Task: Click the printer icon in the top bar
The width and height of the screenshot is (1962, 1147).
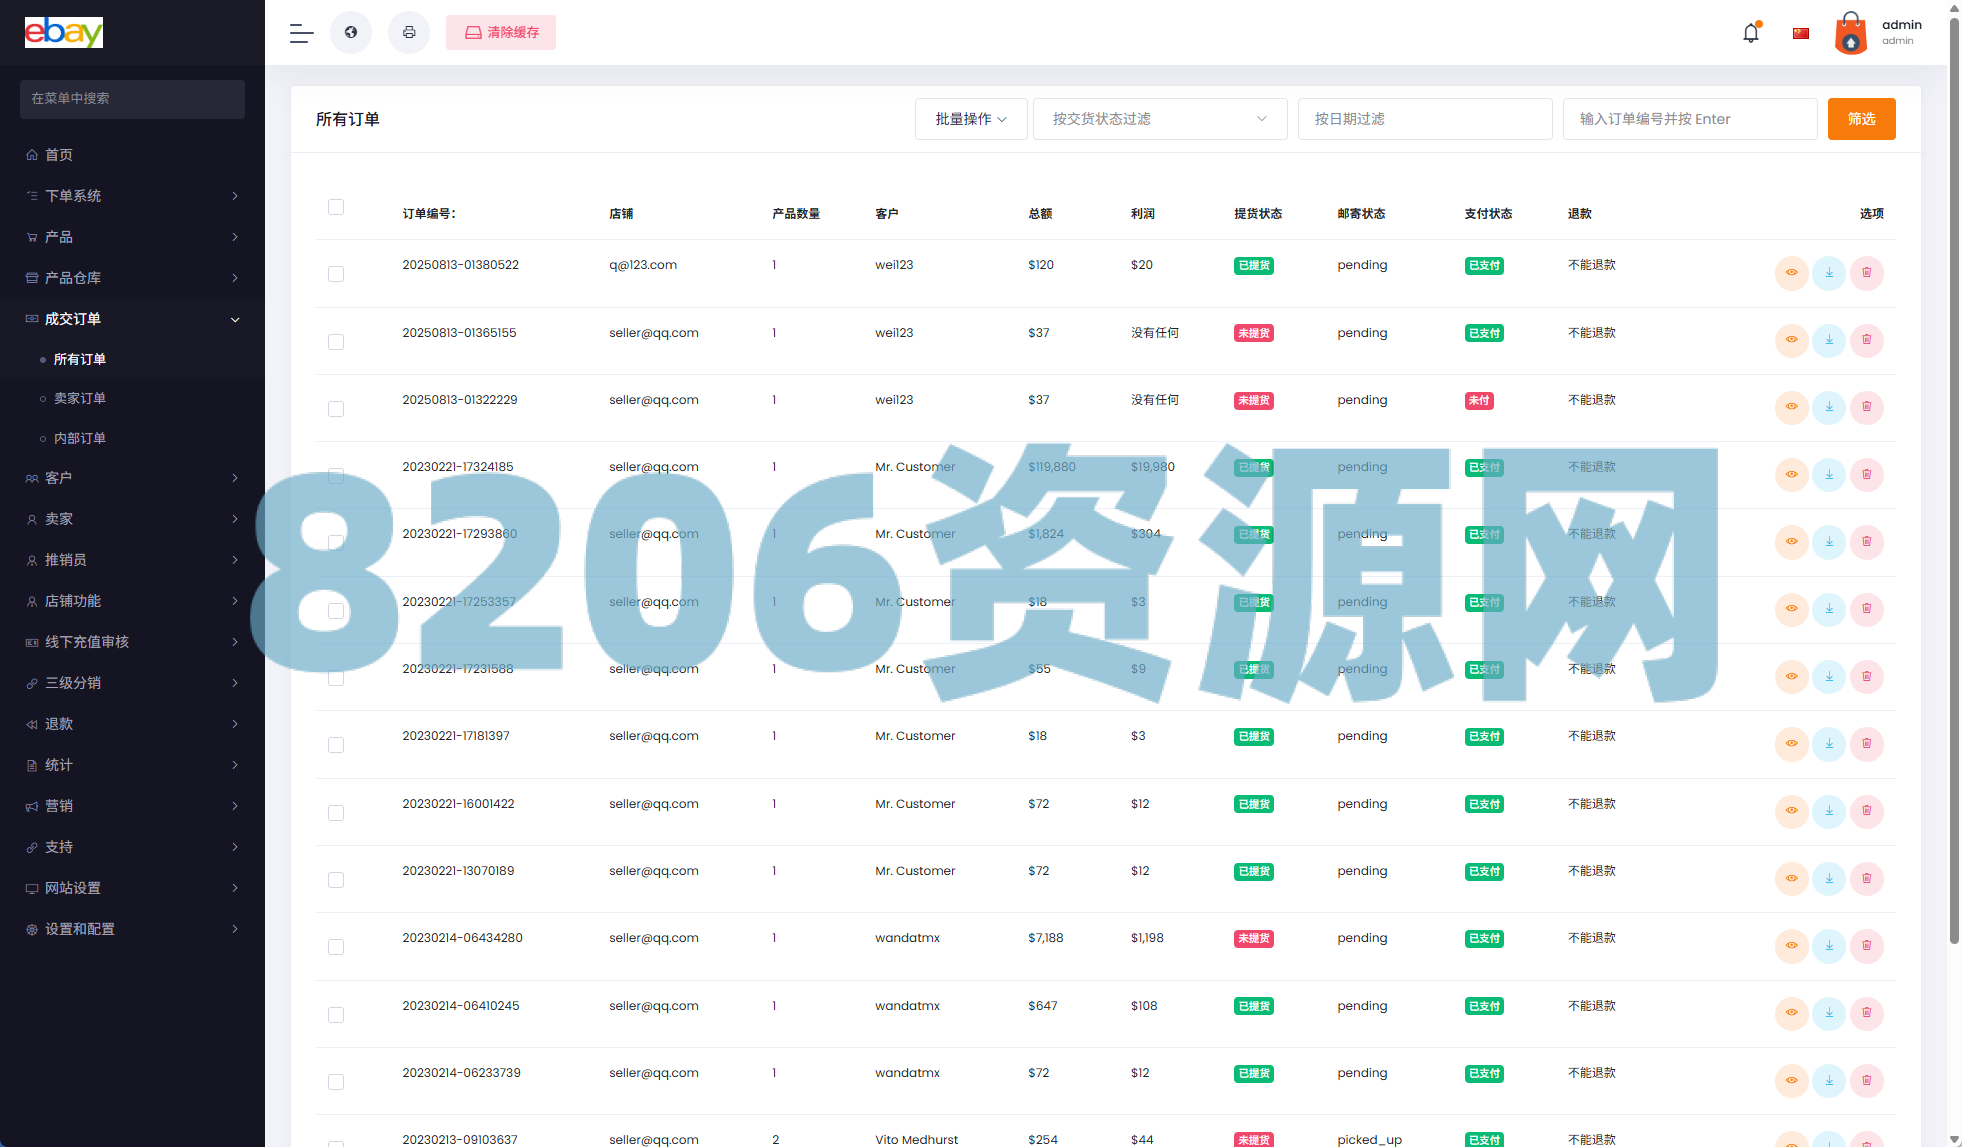Action: pyautogui.click(x=409, y=32)
